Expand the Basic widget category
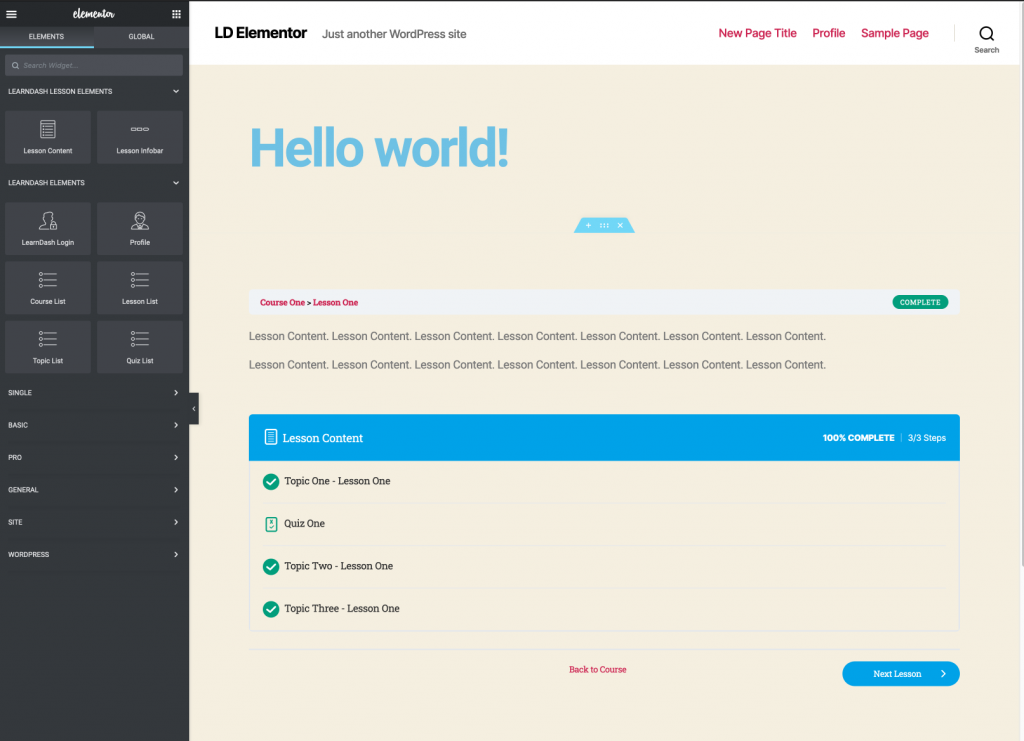The width and height of the screenshot is (1024, 741). coord(176,425)
